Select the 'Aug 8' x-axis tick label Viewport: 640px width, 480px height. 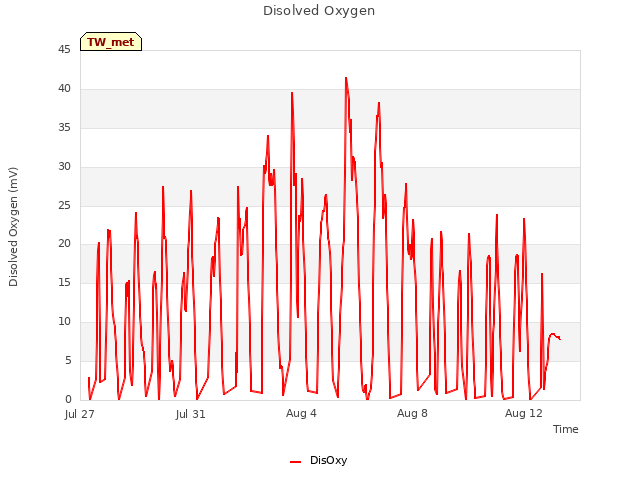pos(412,413)
